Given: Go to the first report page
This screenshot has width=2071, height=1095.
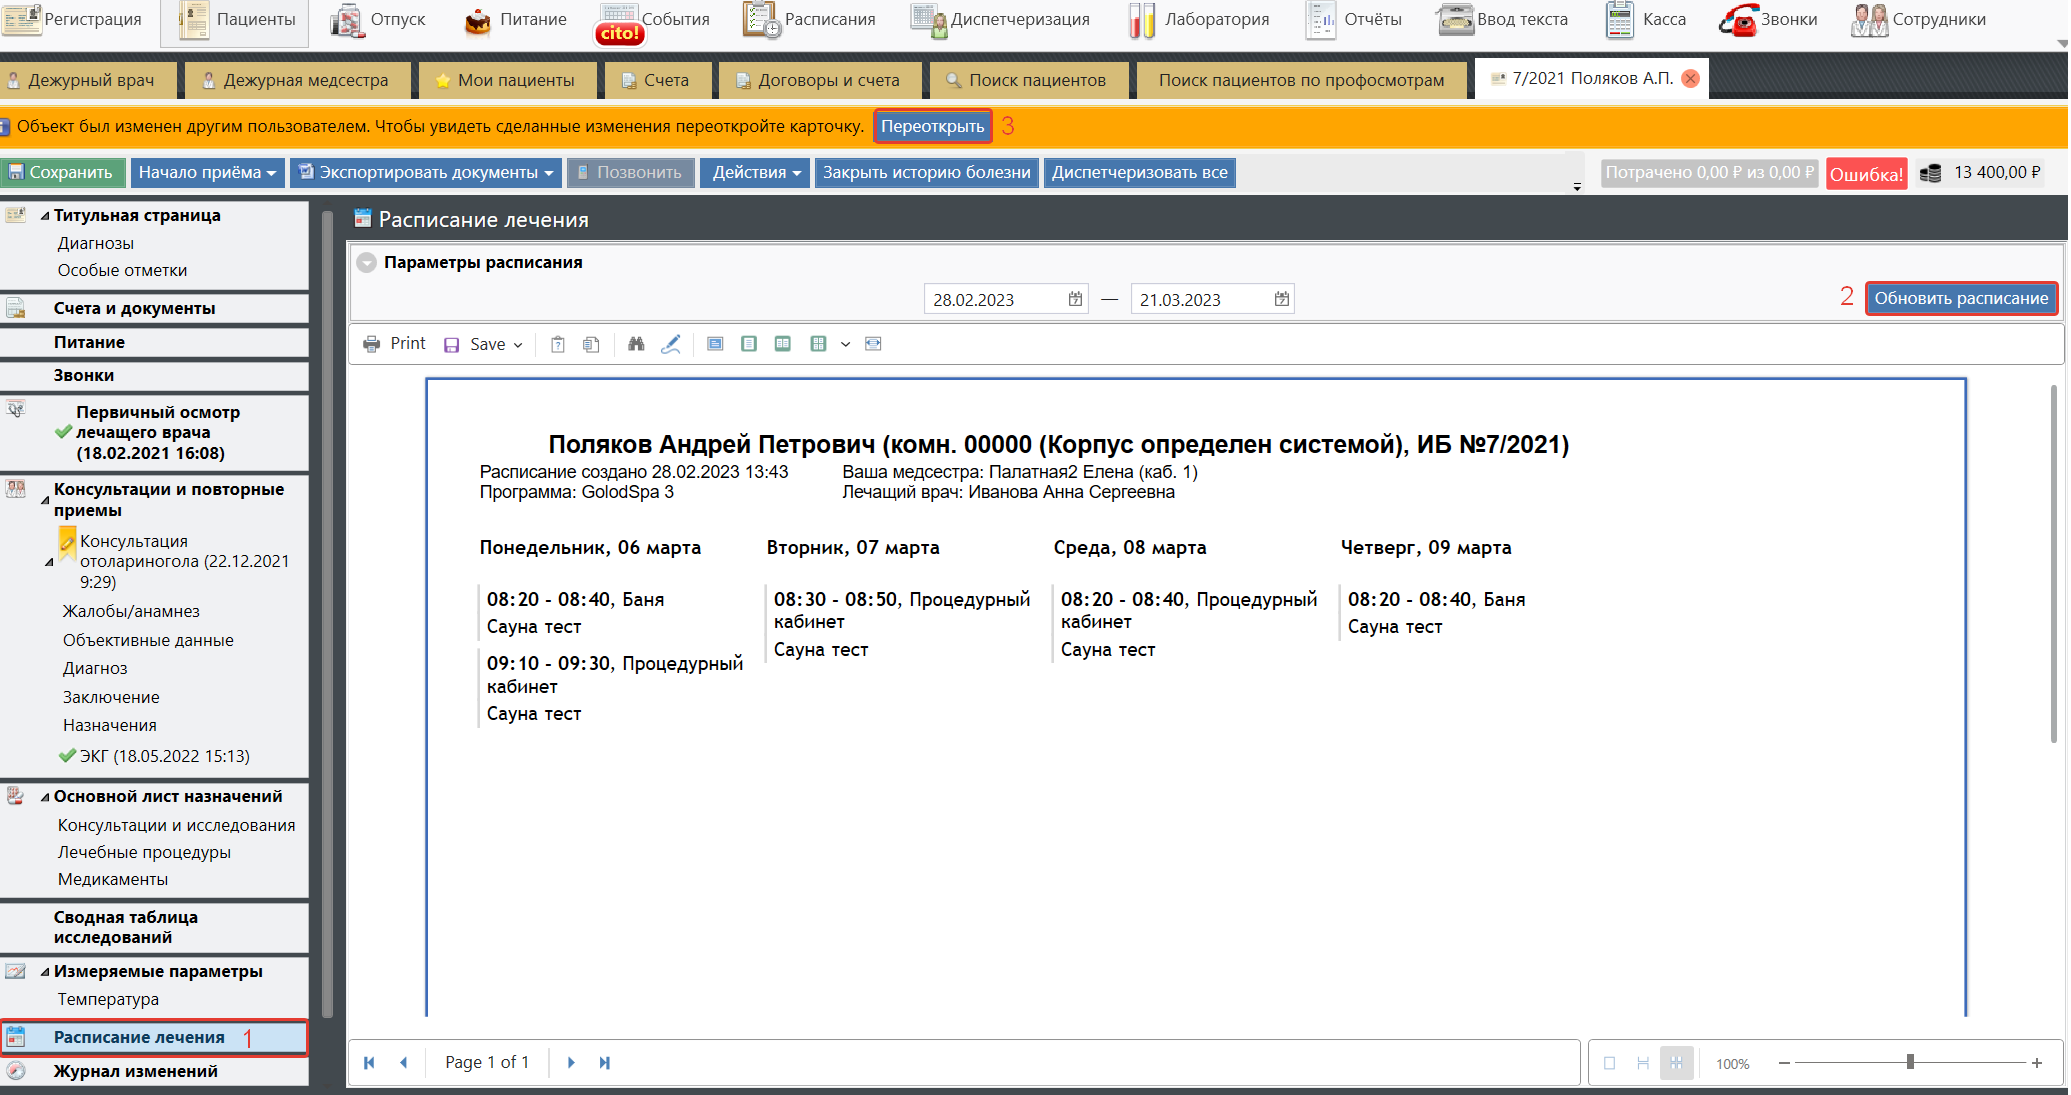Looking at the screenshot, I should 369,1063.
